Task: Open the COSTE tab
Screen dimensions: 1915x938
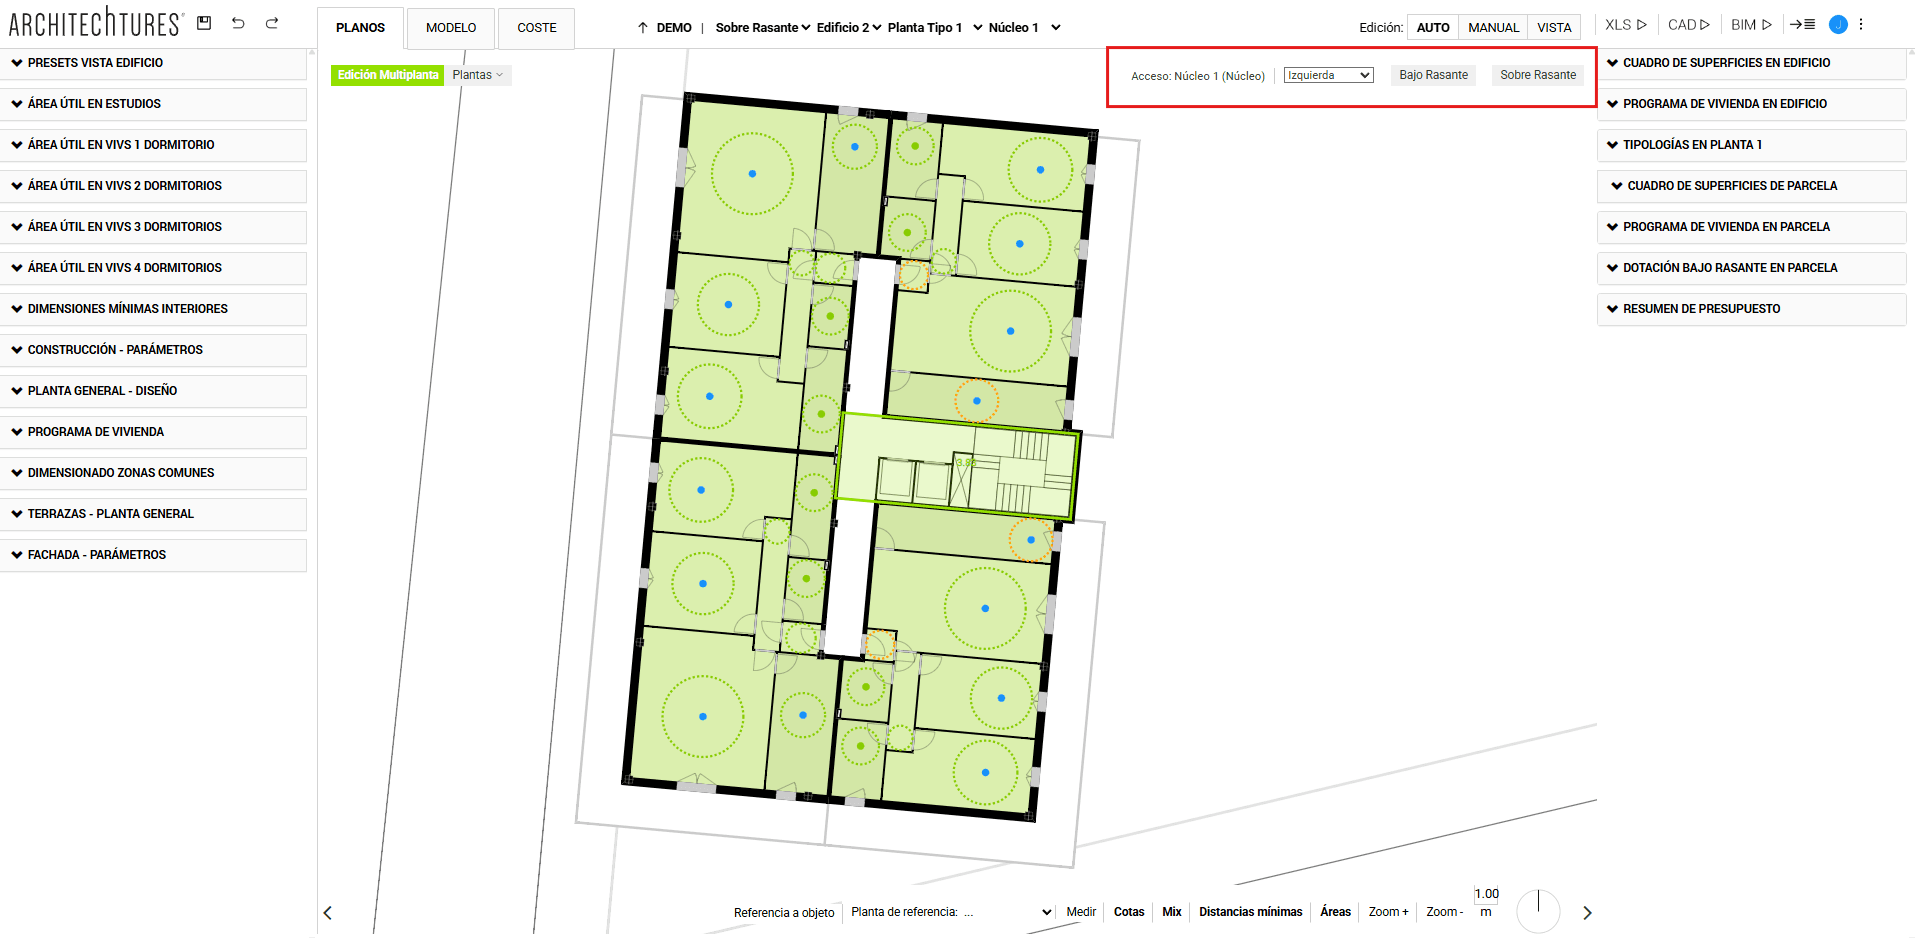Action: click(x=536, y=28)
